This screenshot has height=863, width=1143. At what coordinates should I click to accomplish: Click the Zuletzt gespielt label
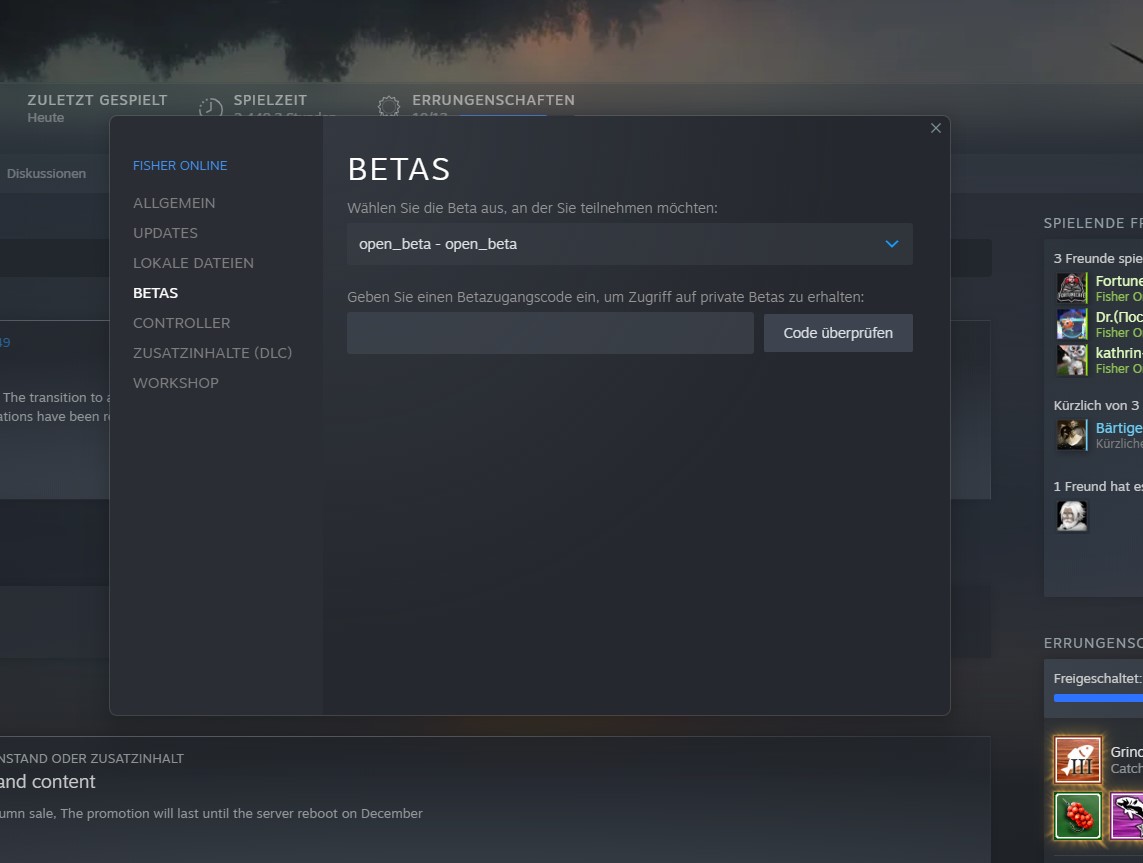point(97,100)
